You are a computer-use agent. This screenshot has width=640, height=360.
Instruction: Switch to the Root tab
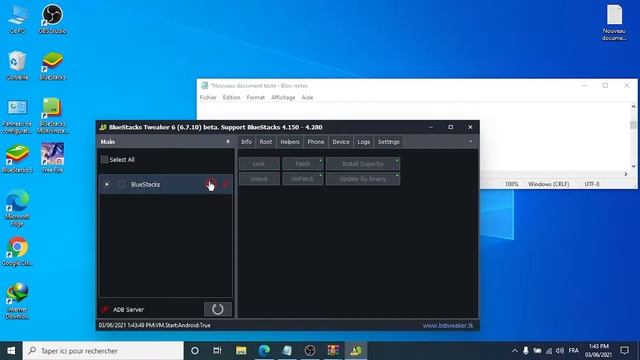tap(266, 142)
